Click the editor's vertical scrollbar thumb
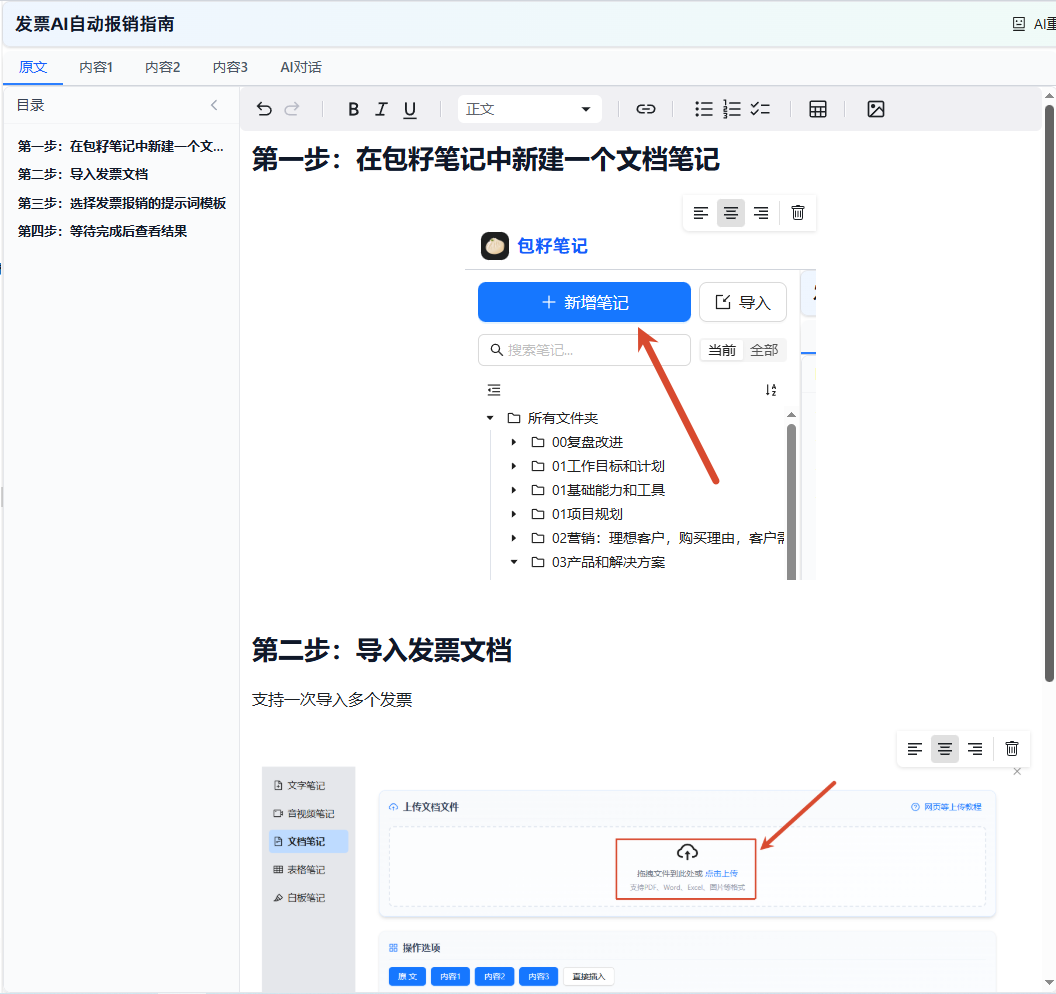1056x994 pixels. pos(1049,393)
